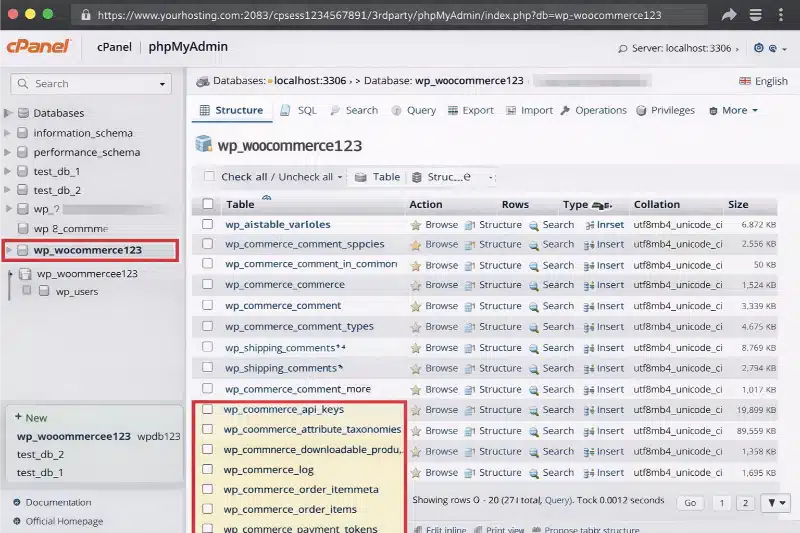Check the wp_commerce_log checkbox

point(207,469)
